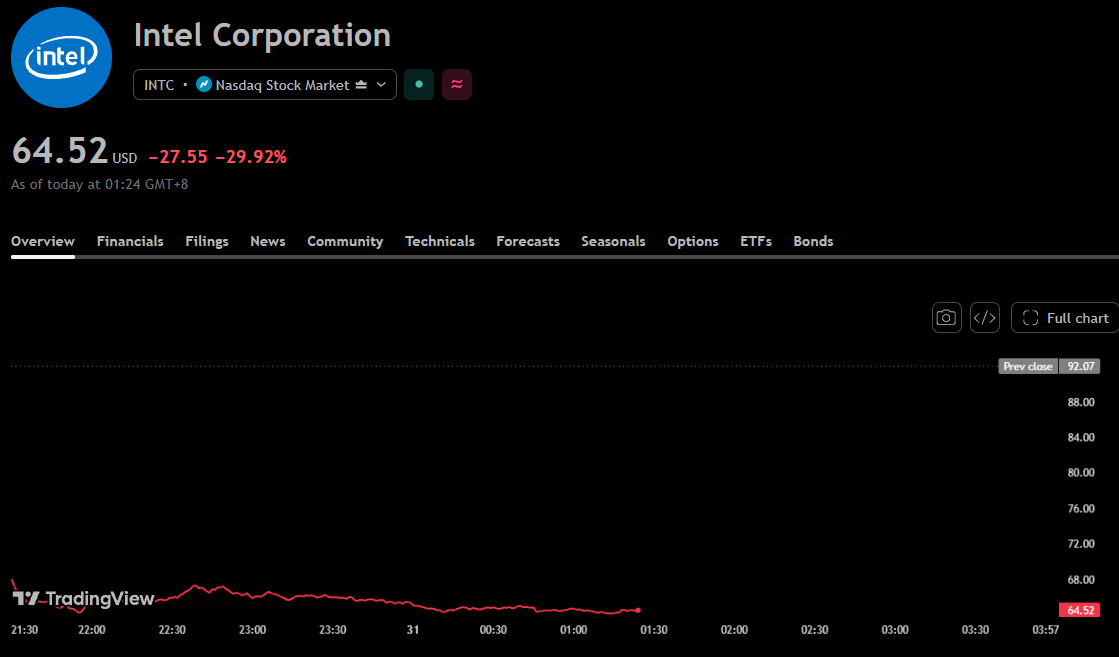
Task: Click the -27.55 price change value
Action: (178, 157)
